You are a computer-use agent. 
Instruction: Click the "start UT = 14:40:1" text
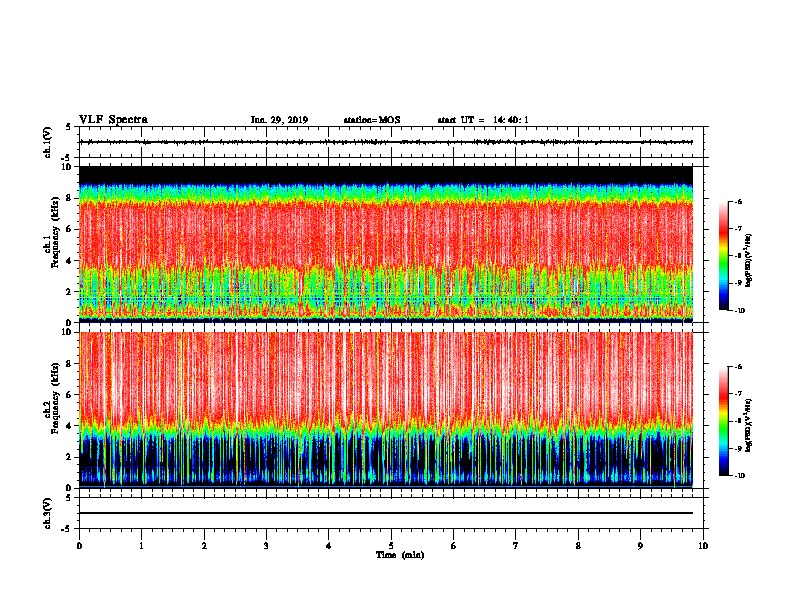[483, 120]
